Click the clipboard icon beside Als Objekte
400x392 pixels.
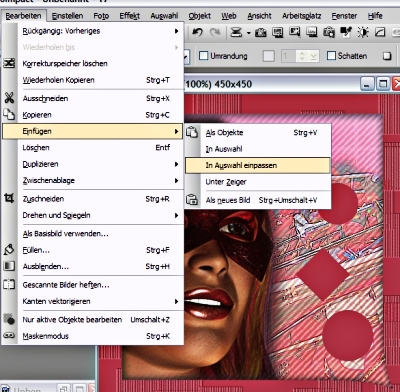(x=192, y=132)
